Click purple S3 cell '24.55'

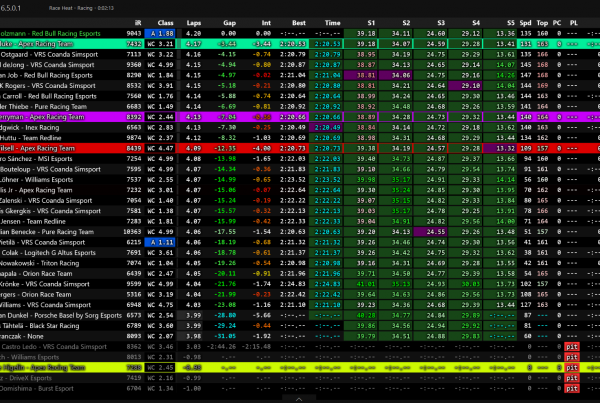coord(430,232)
